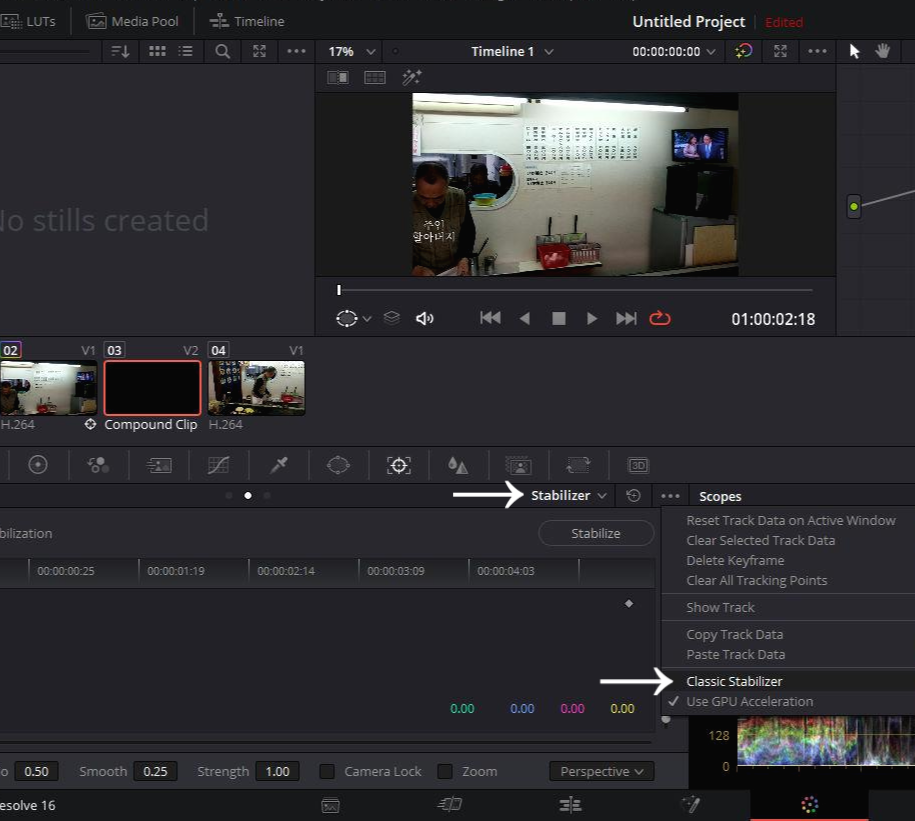Choose Clear Selected Track Data

click(760, 540)
